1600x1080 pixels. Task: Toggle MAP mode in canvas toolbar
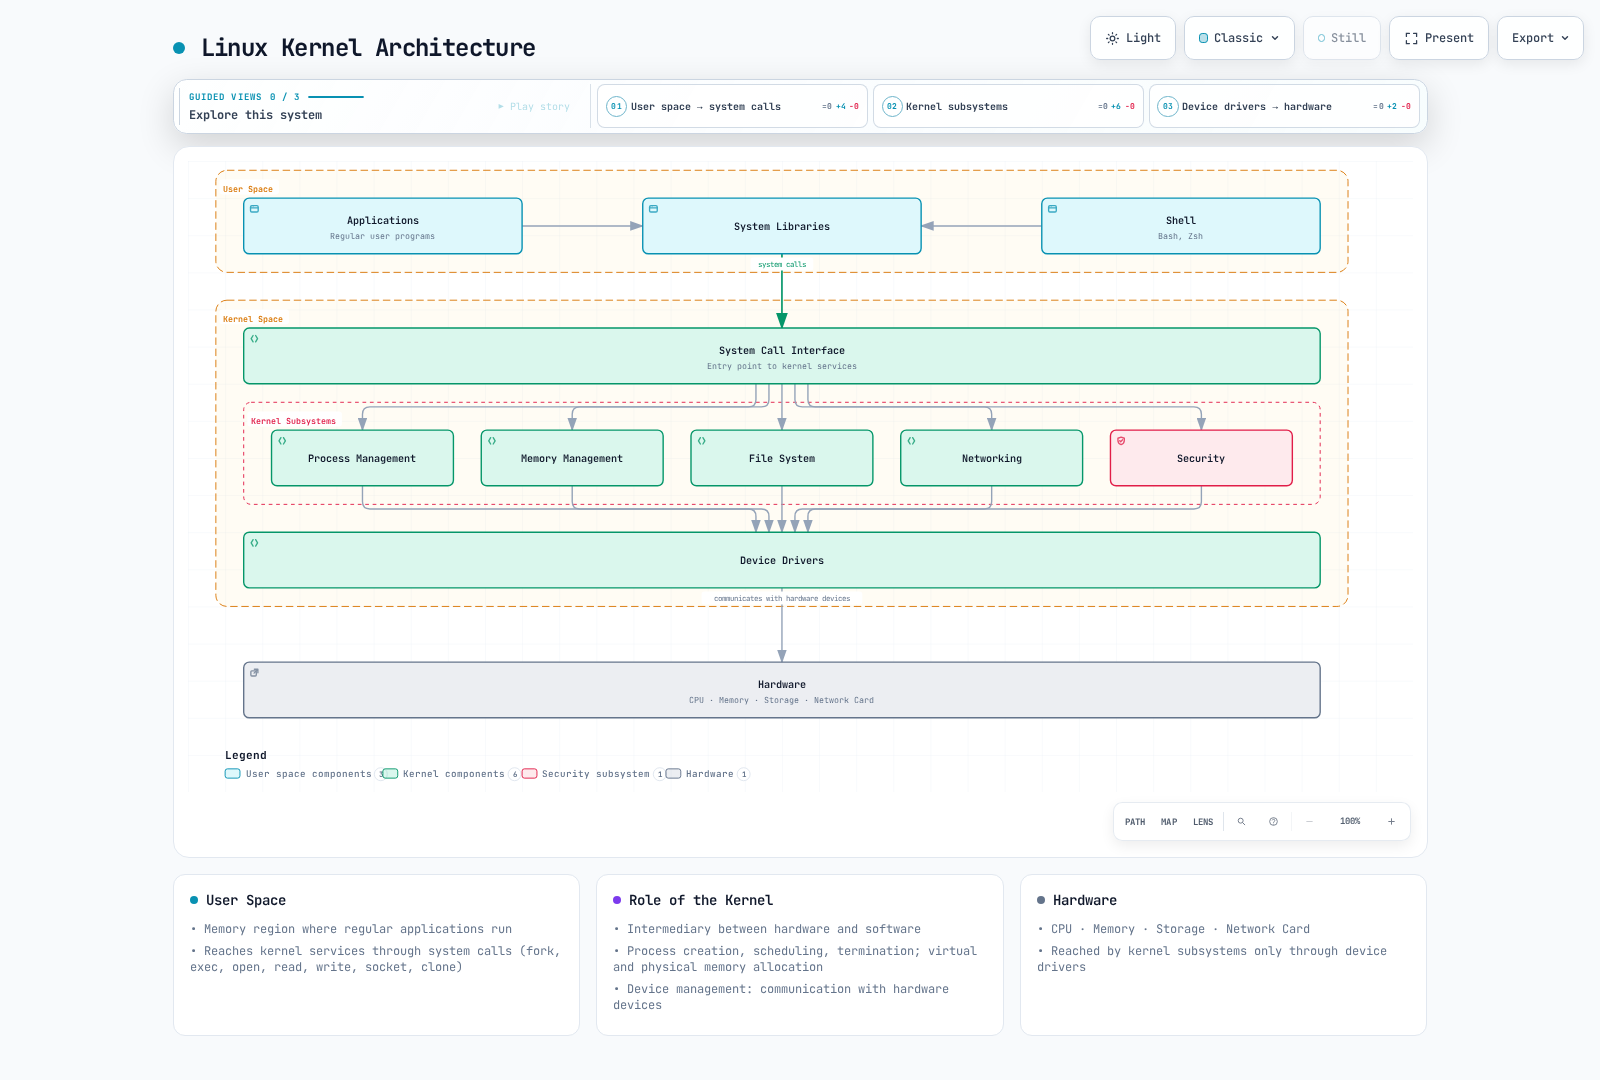pos(1169,822)
